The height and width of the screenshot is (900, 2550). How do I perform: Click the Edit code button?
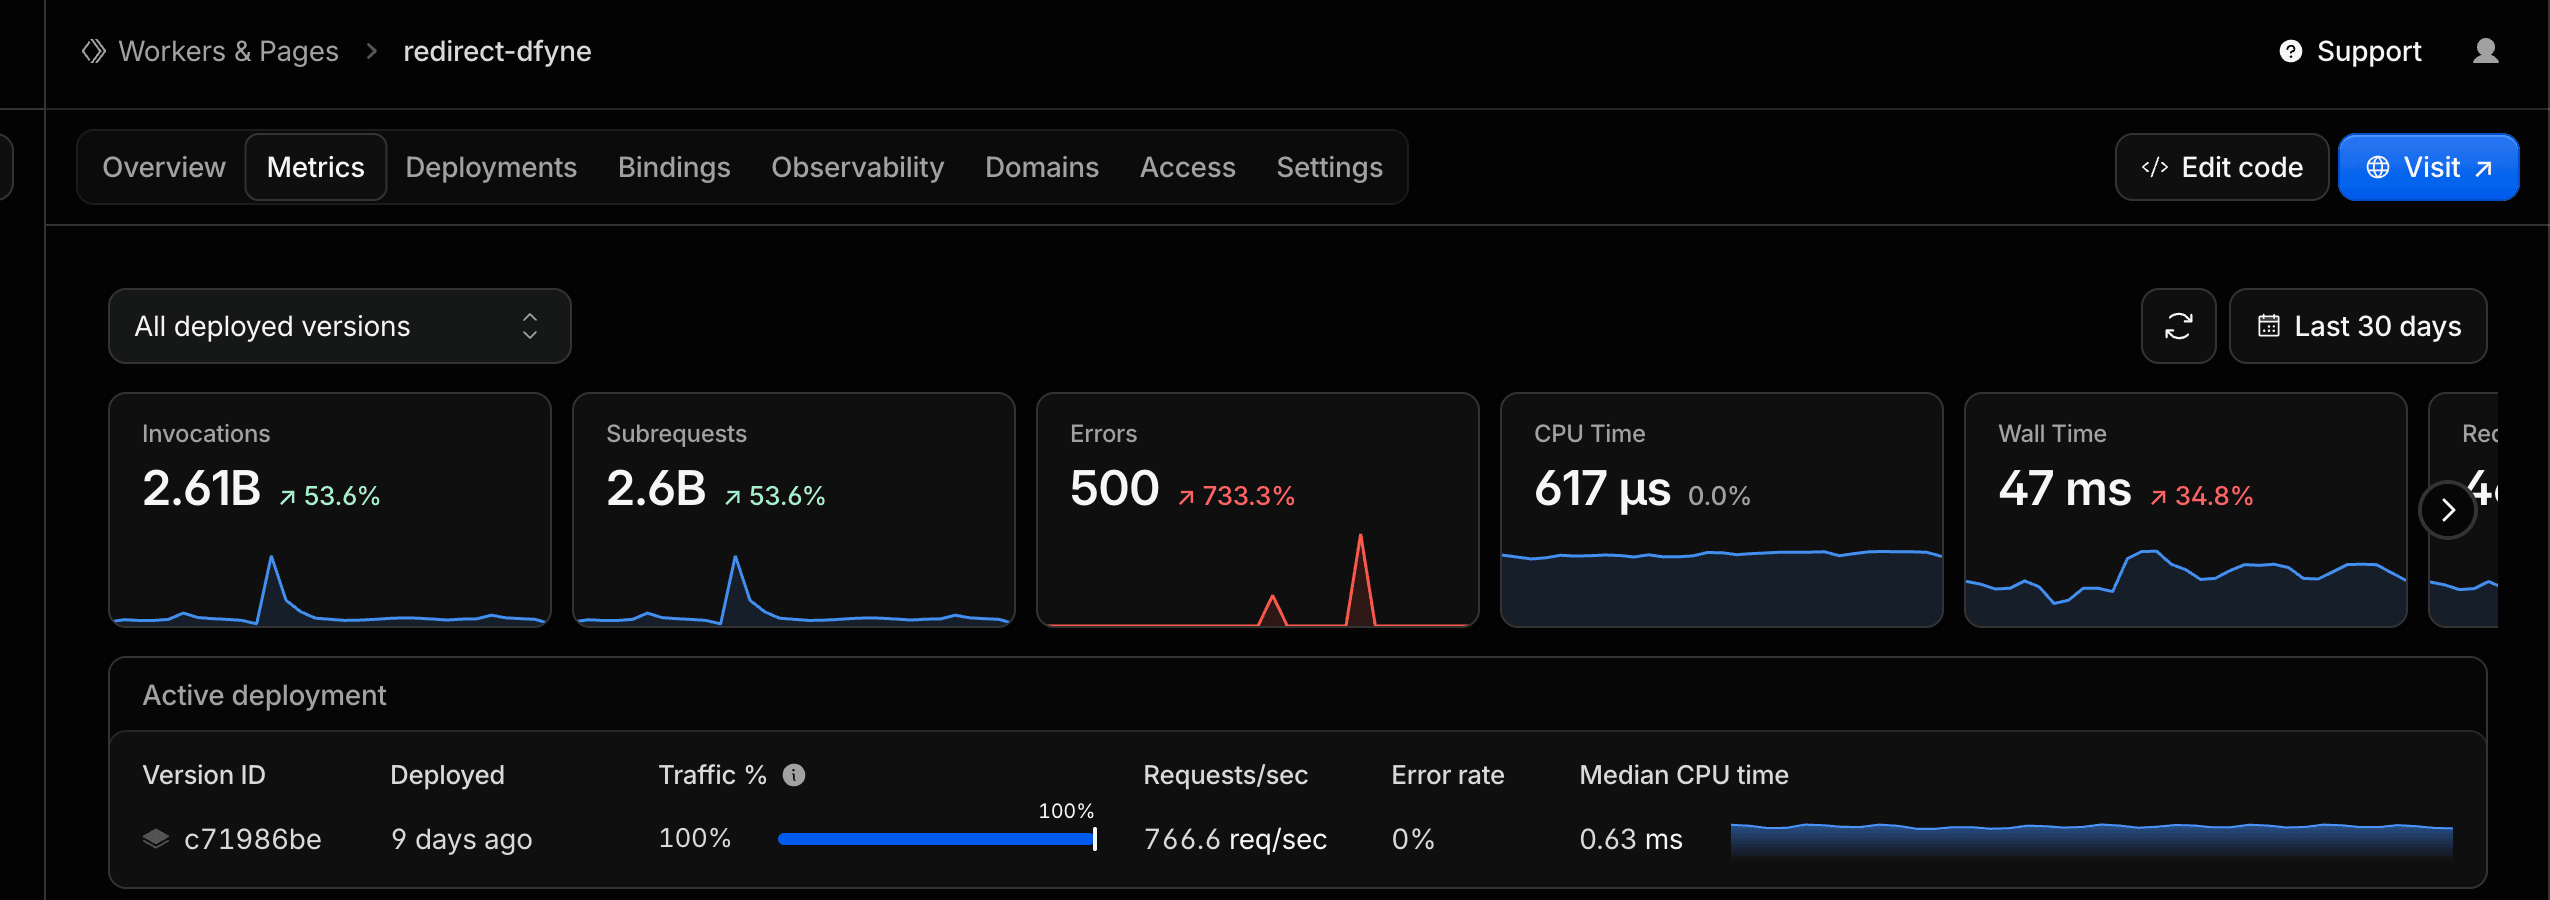pos(2222,167)
